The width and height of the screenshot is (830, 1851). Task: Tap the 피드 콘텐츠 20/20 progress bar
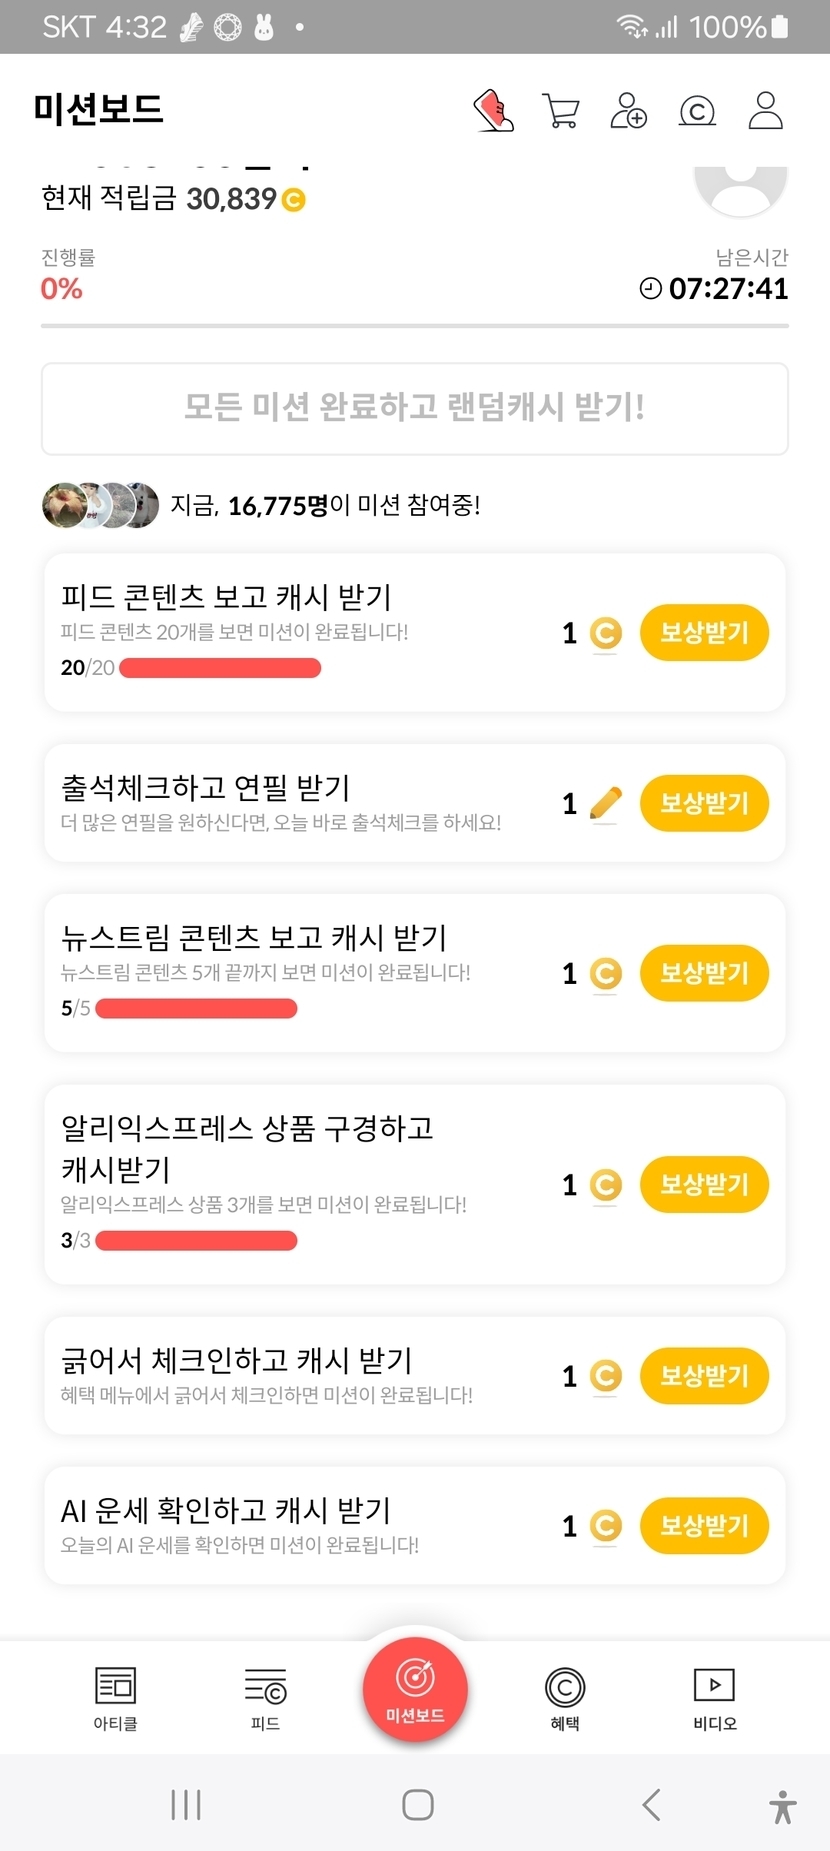[220, 668]
